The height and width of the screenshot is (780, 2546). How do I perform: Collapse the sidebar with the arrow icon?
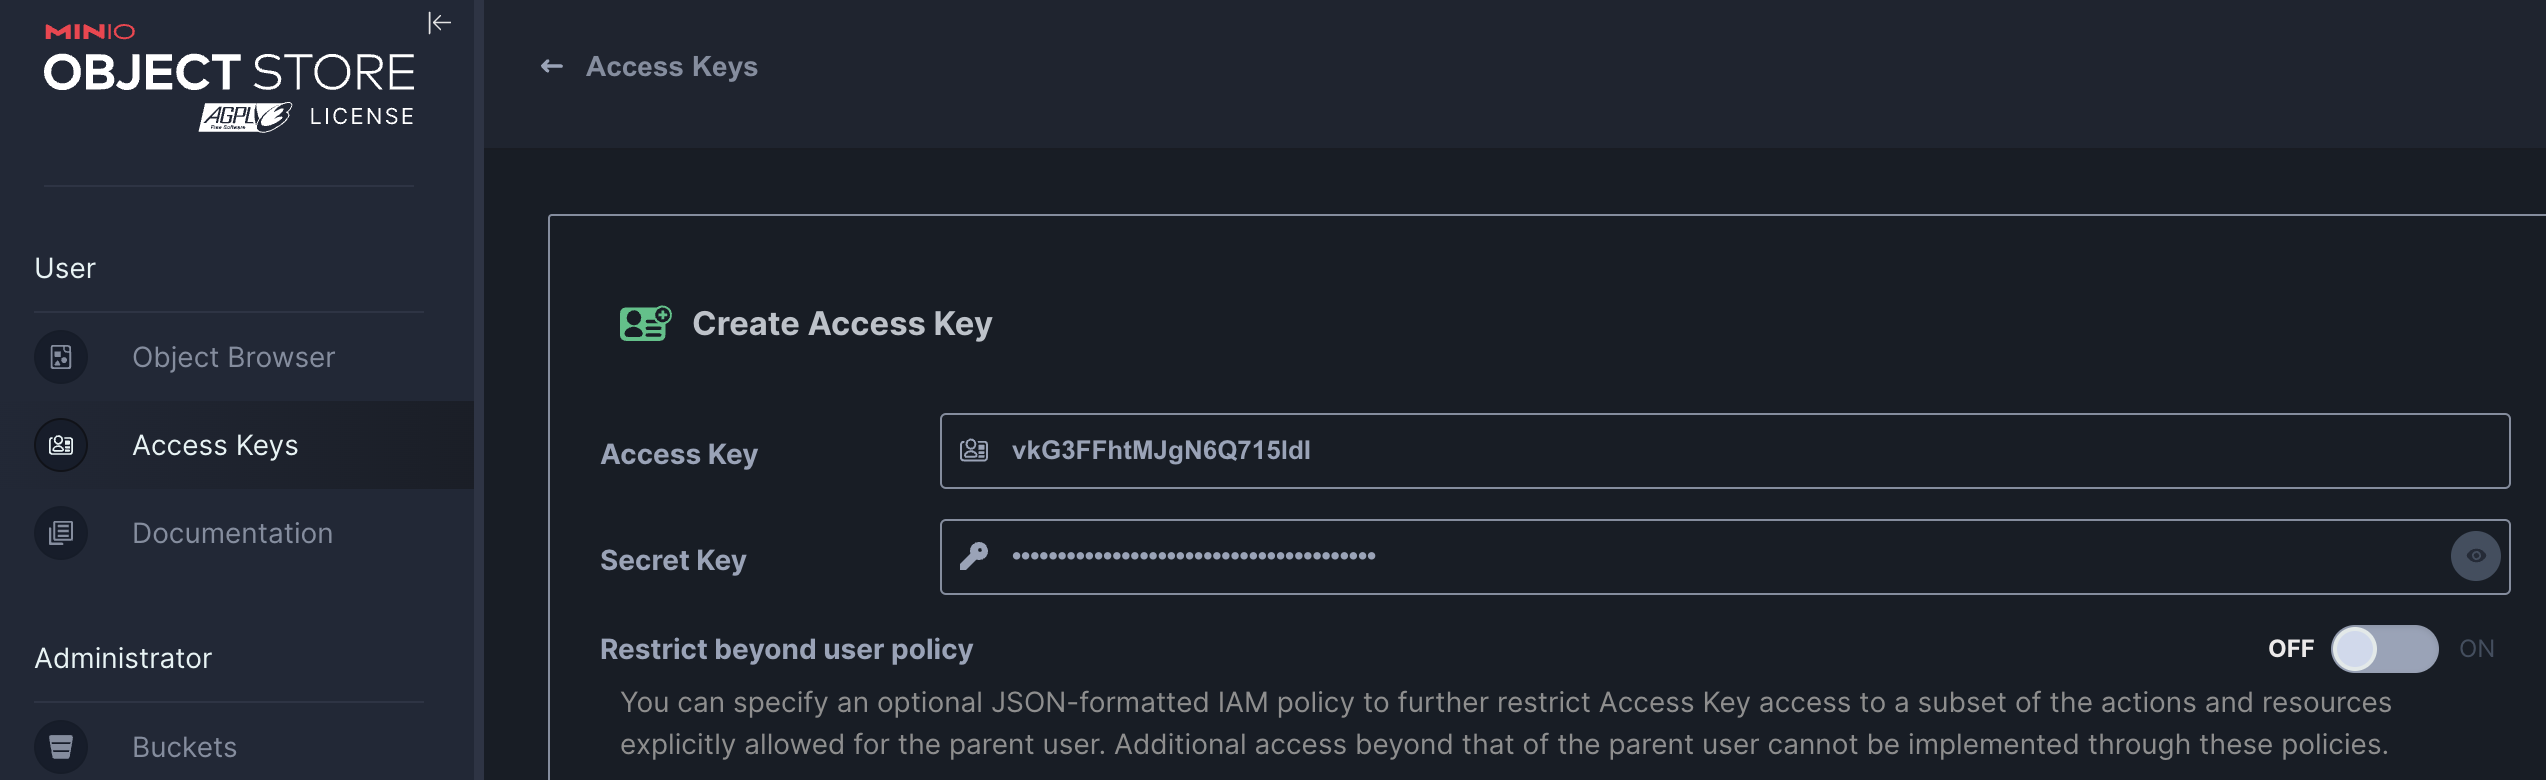click(x=439, y=23)
